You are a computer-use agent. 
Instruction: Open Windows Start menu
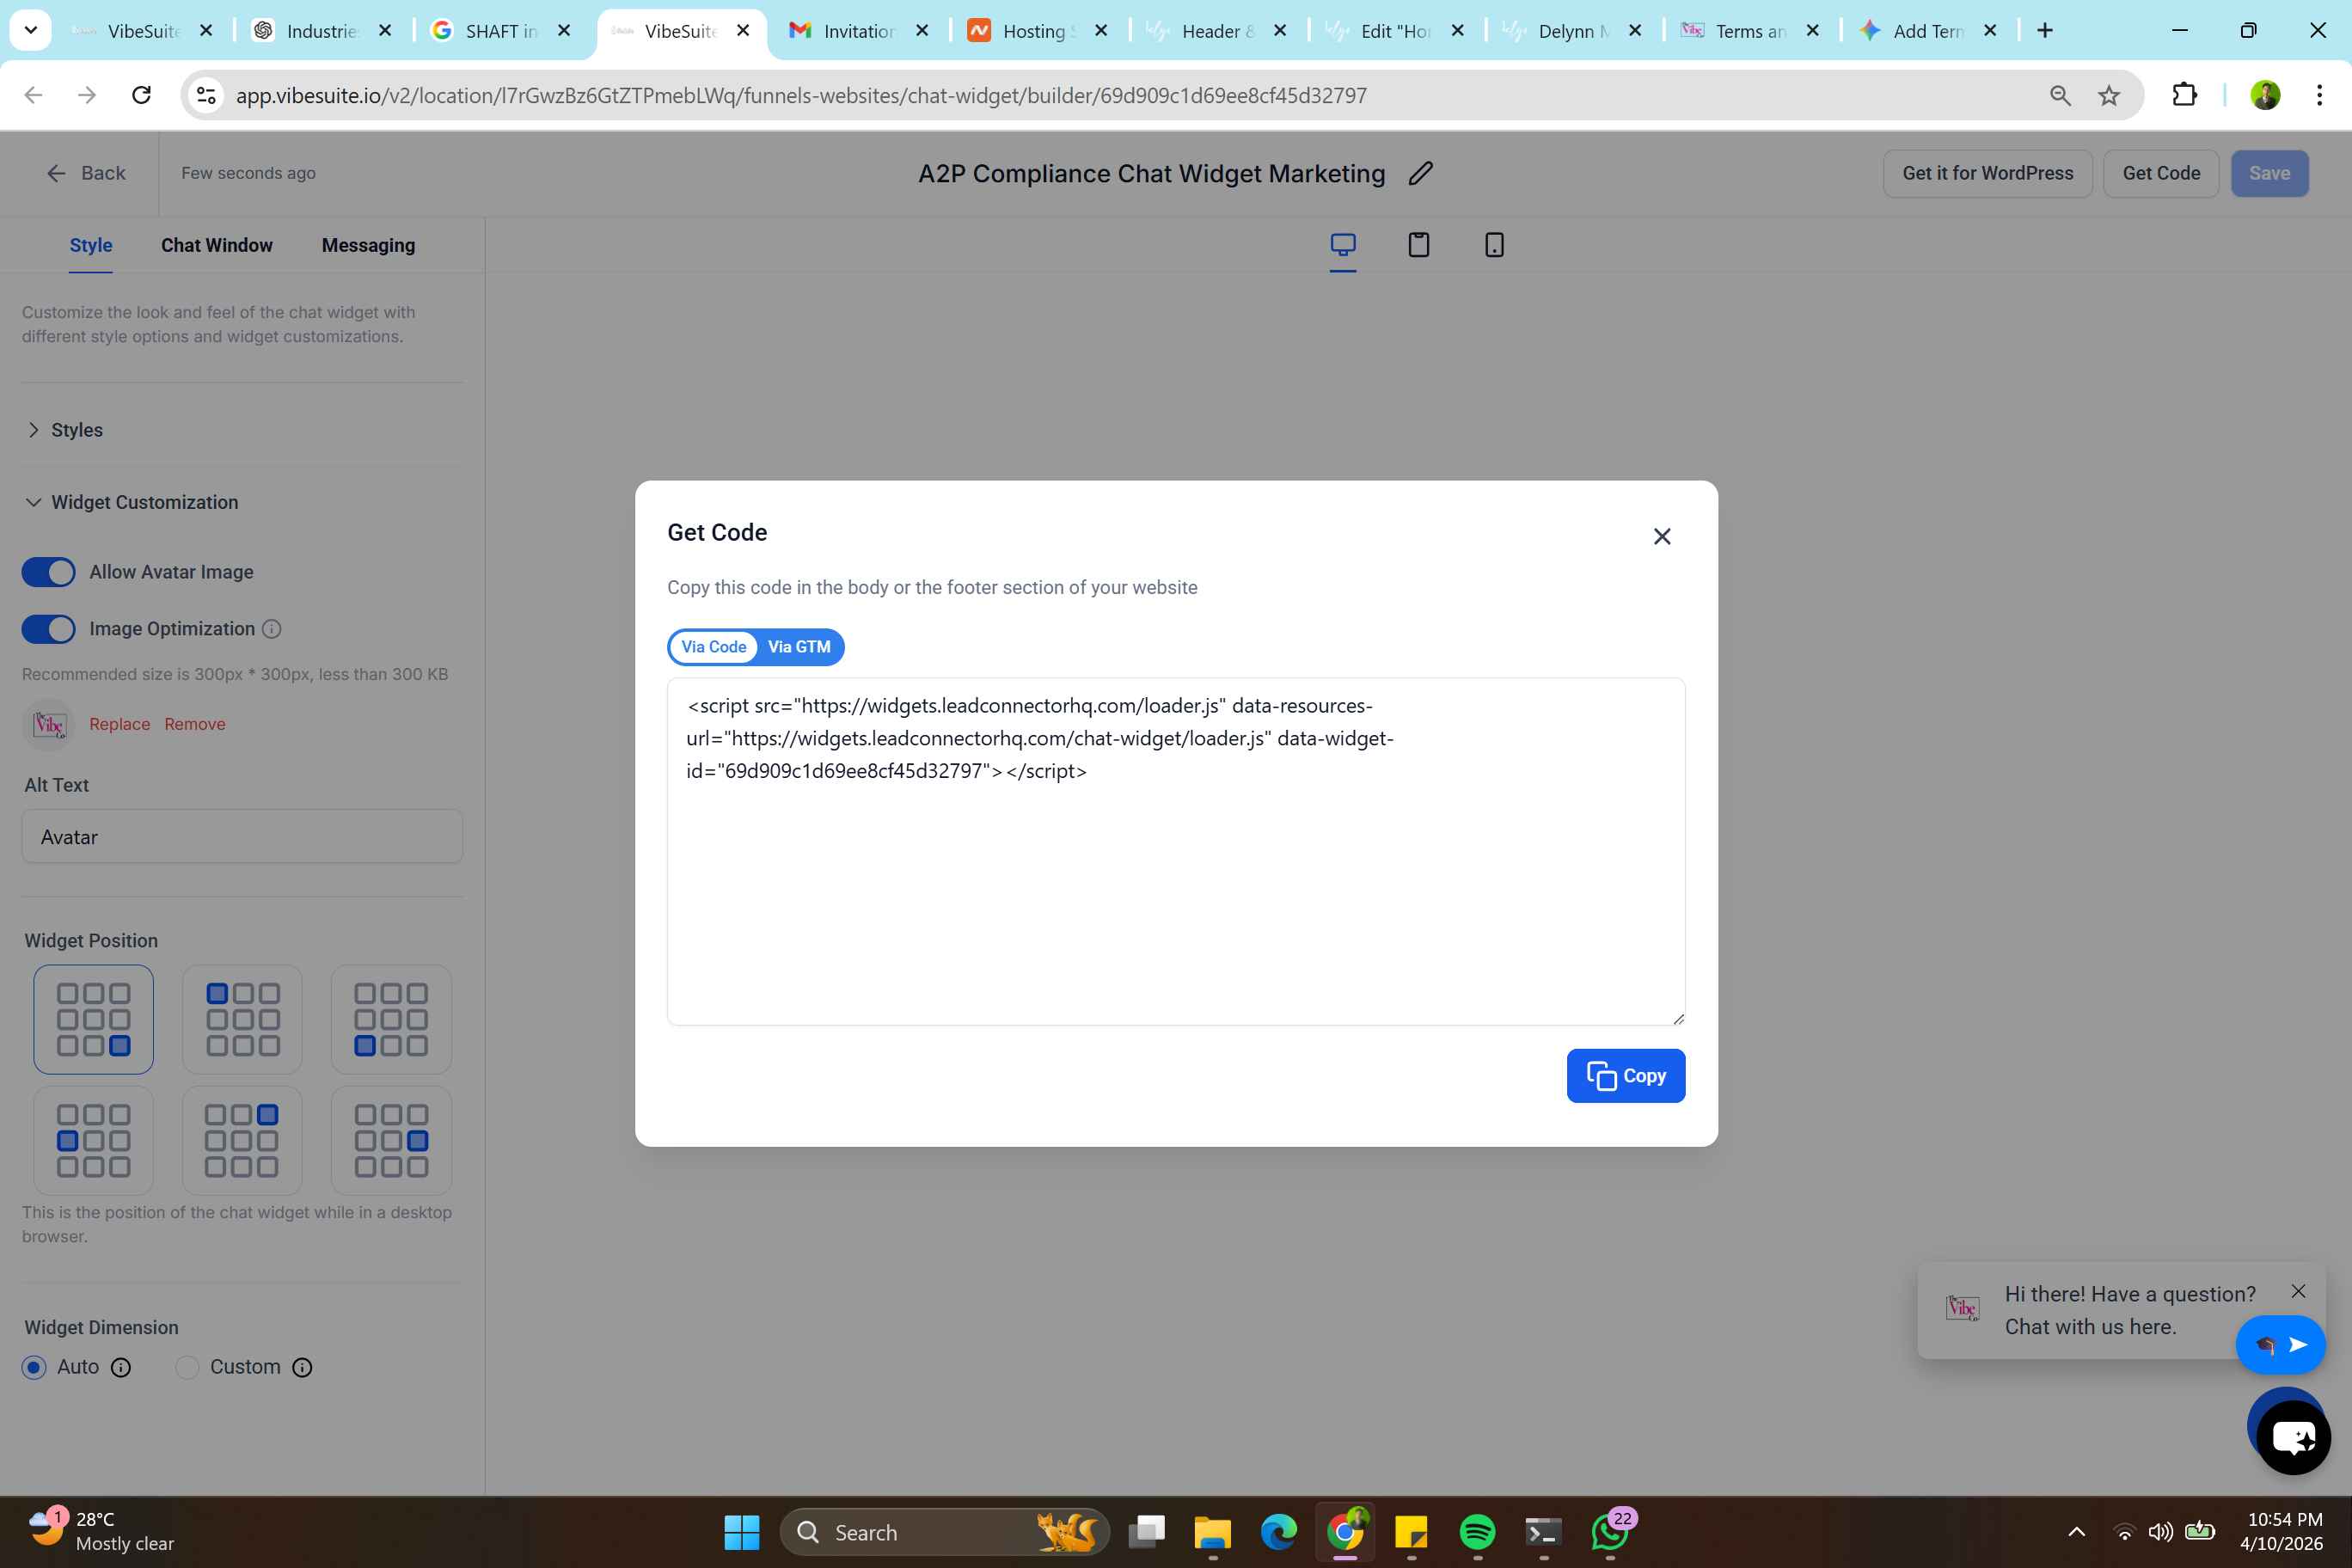[x=741, y=1532]
